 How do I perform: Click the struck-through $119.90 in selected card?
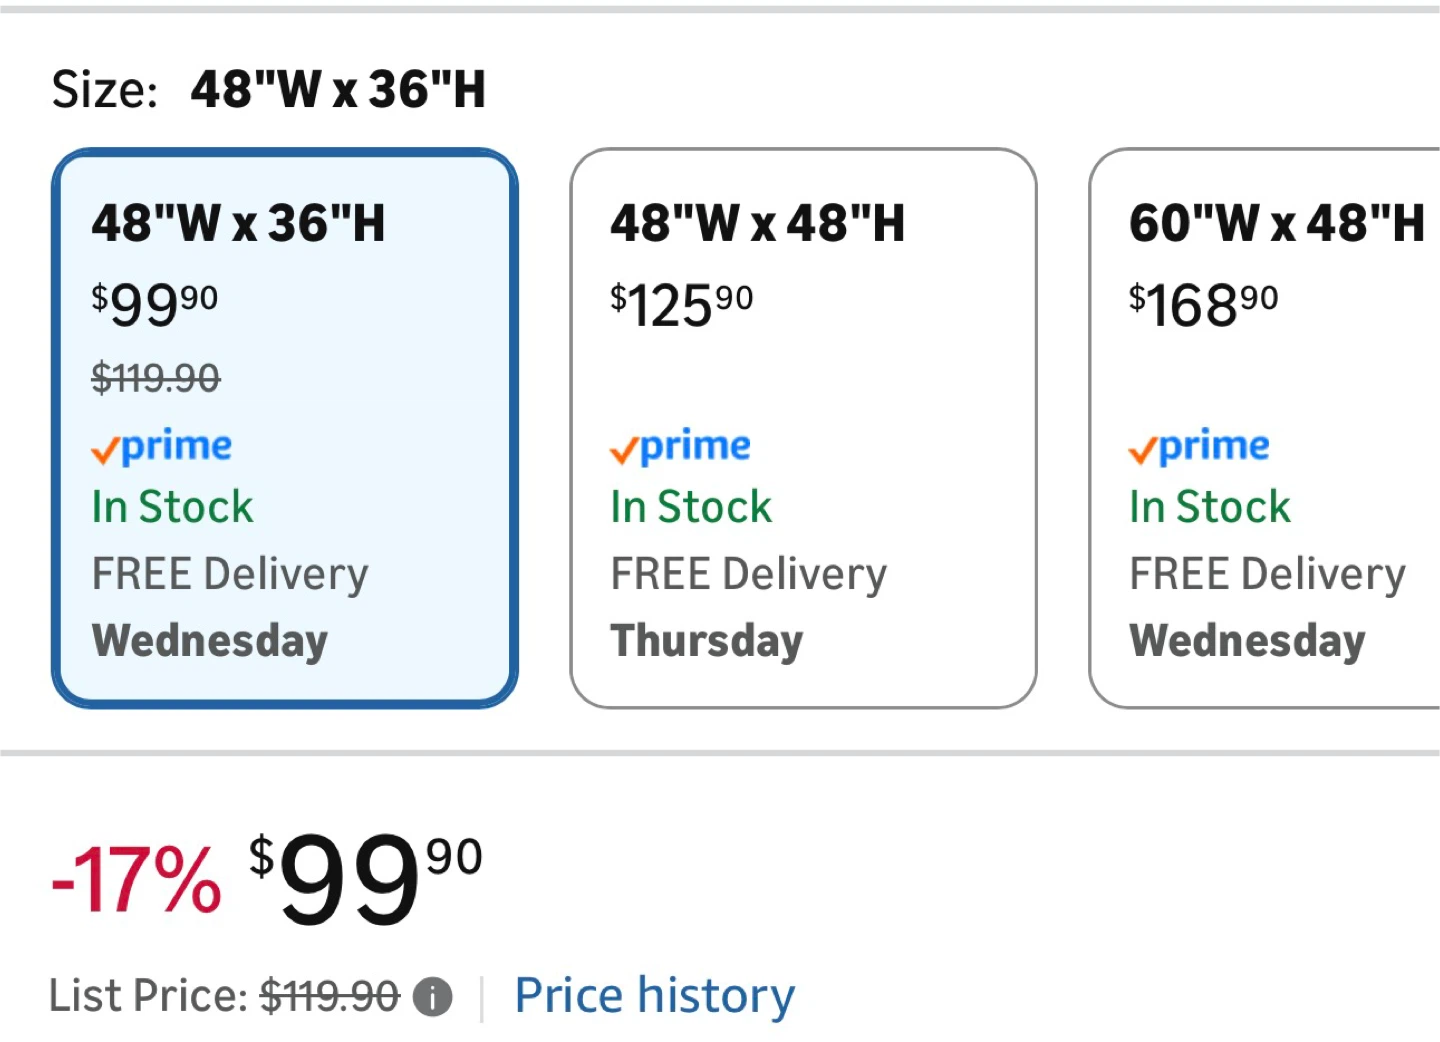click(156, 378)
